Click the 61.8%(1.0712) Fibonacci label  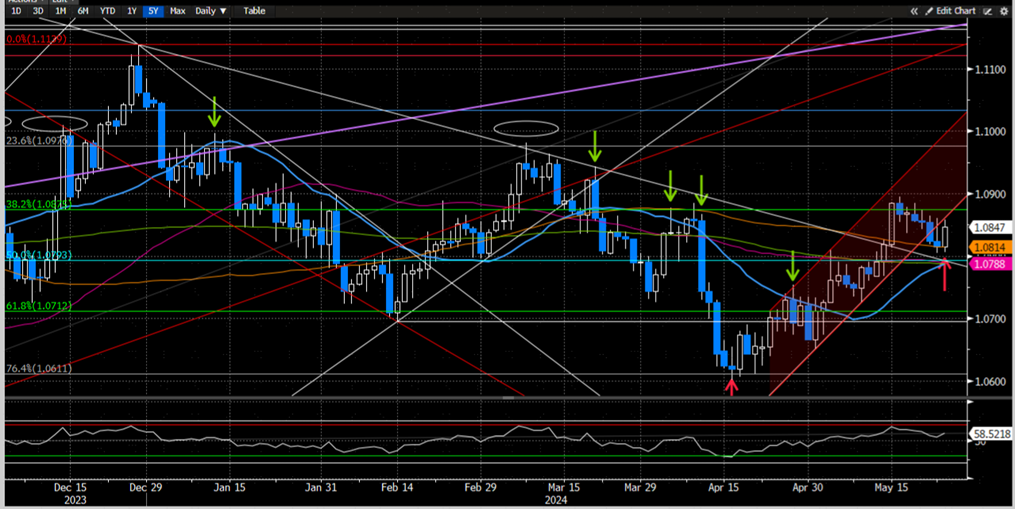point(39,306)
